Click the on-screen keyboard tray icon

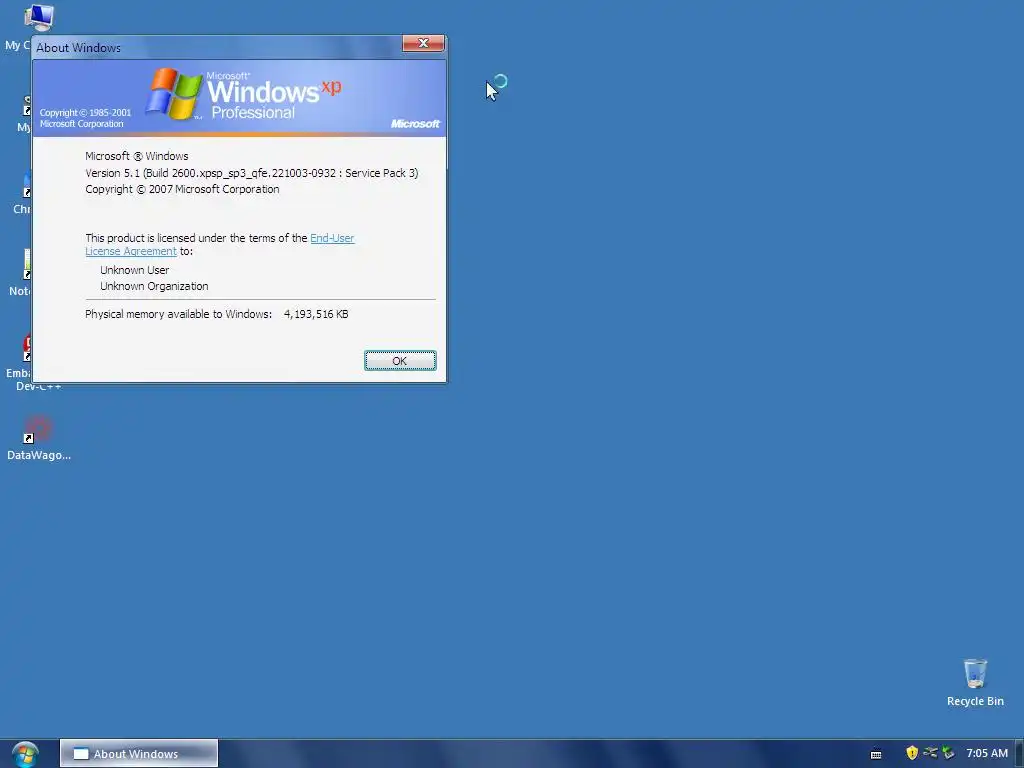pos(876,754)
